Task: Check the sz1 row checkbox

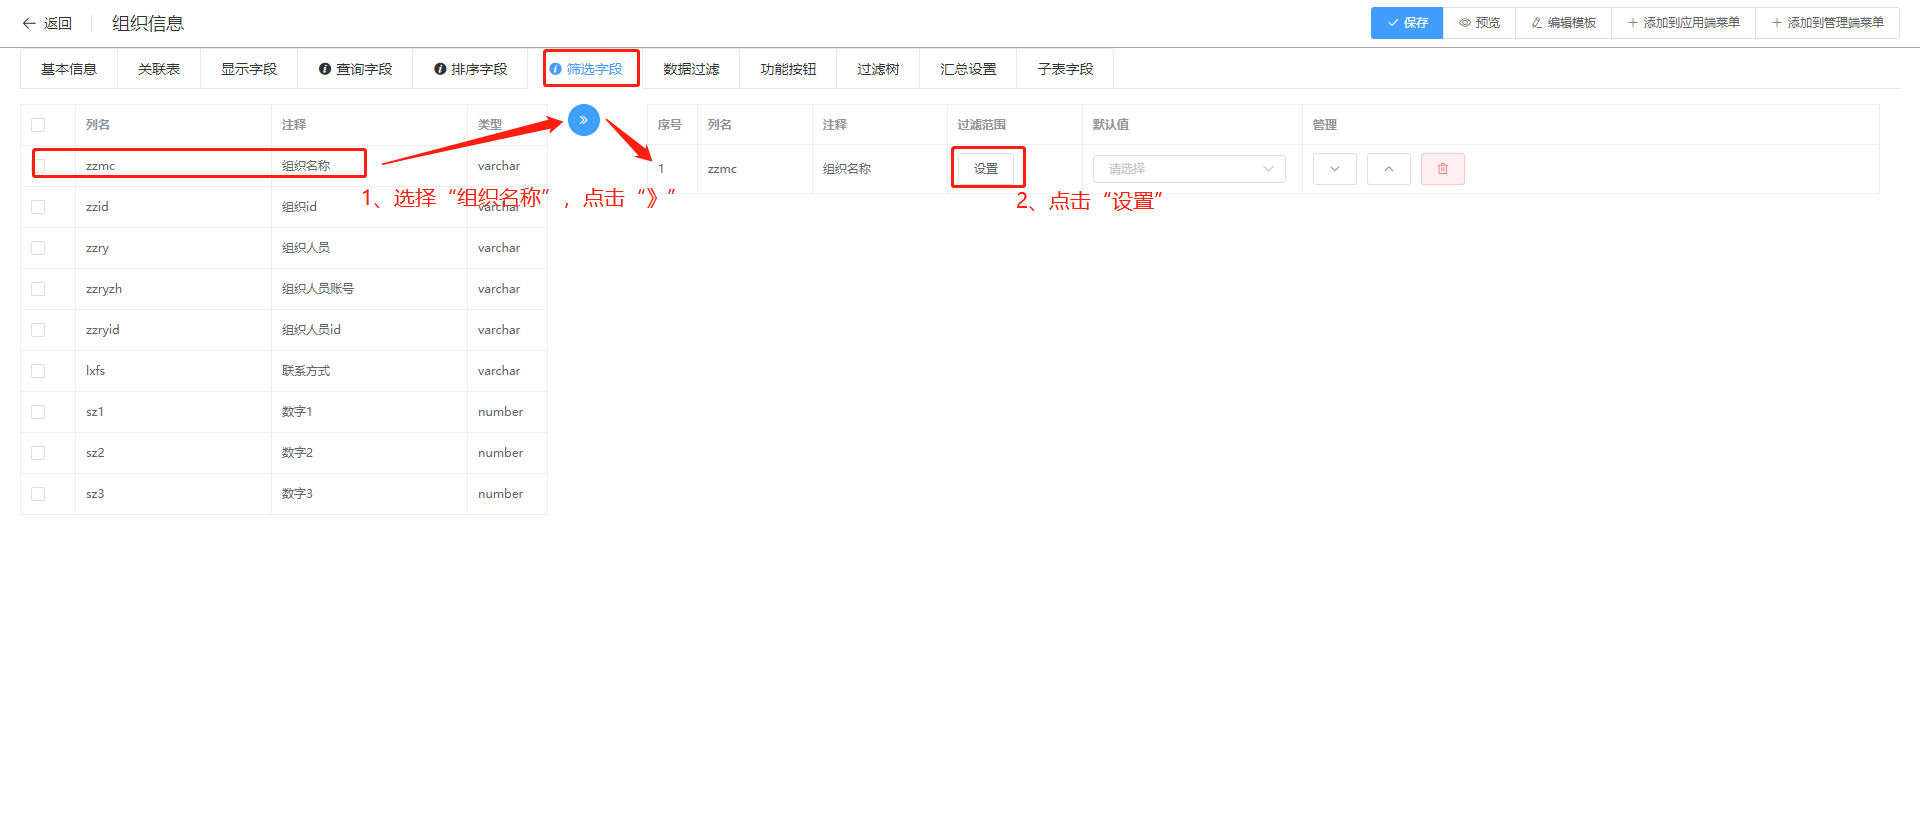Action: (x=38, y=412)
